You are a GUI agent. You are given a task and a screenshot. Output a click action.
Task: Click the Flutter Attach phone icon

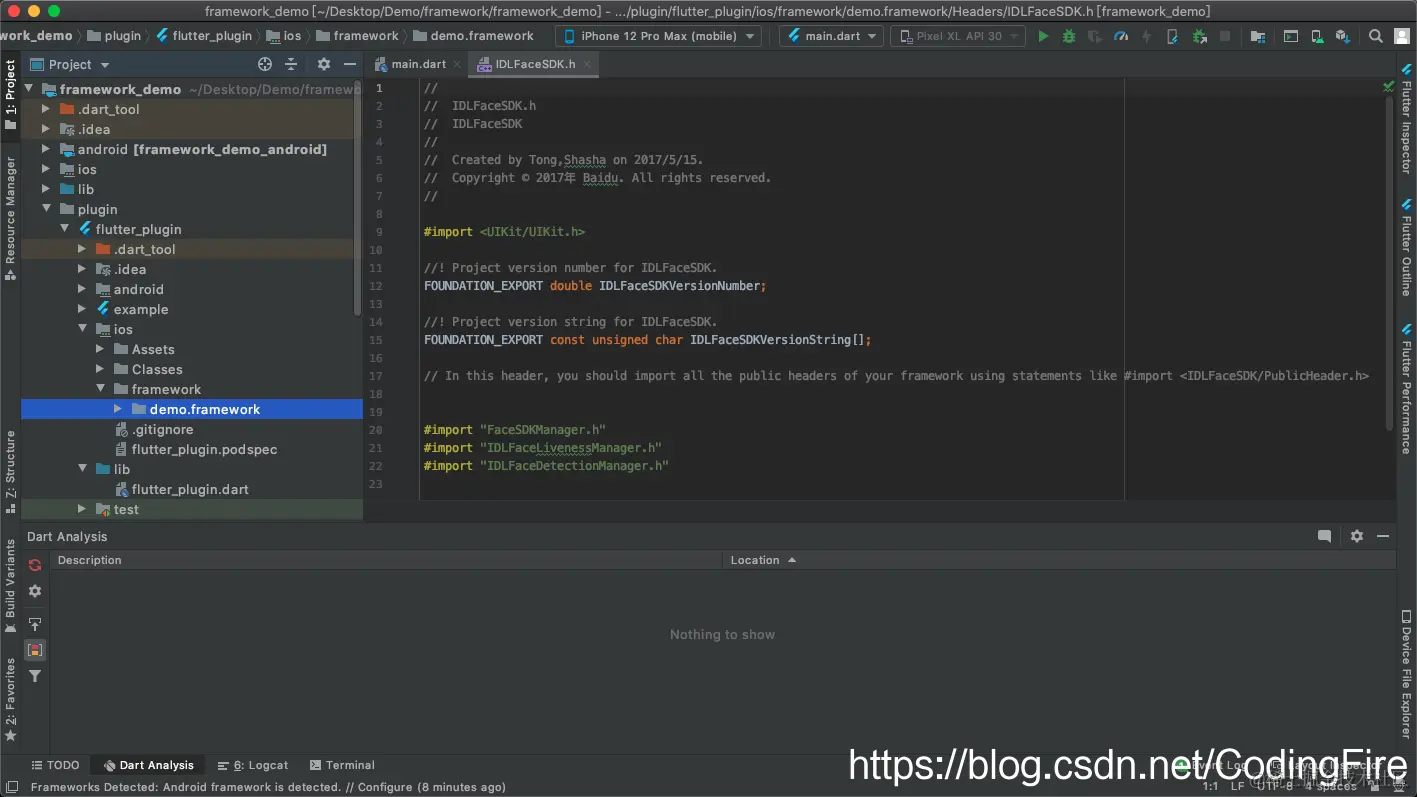click(x=1173, y=36)
